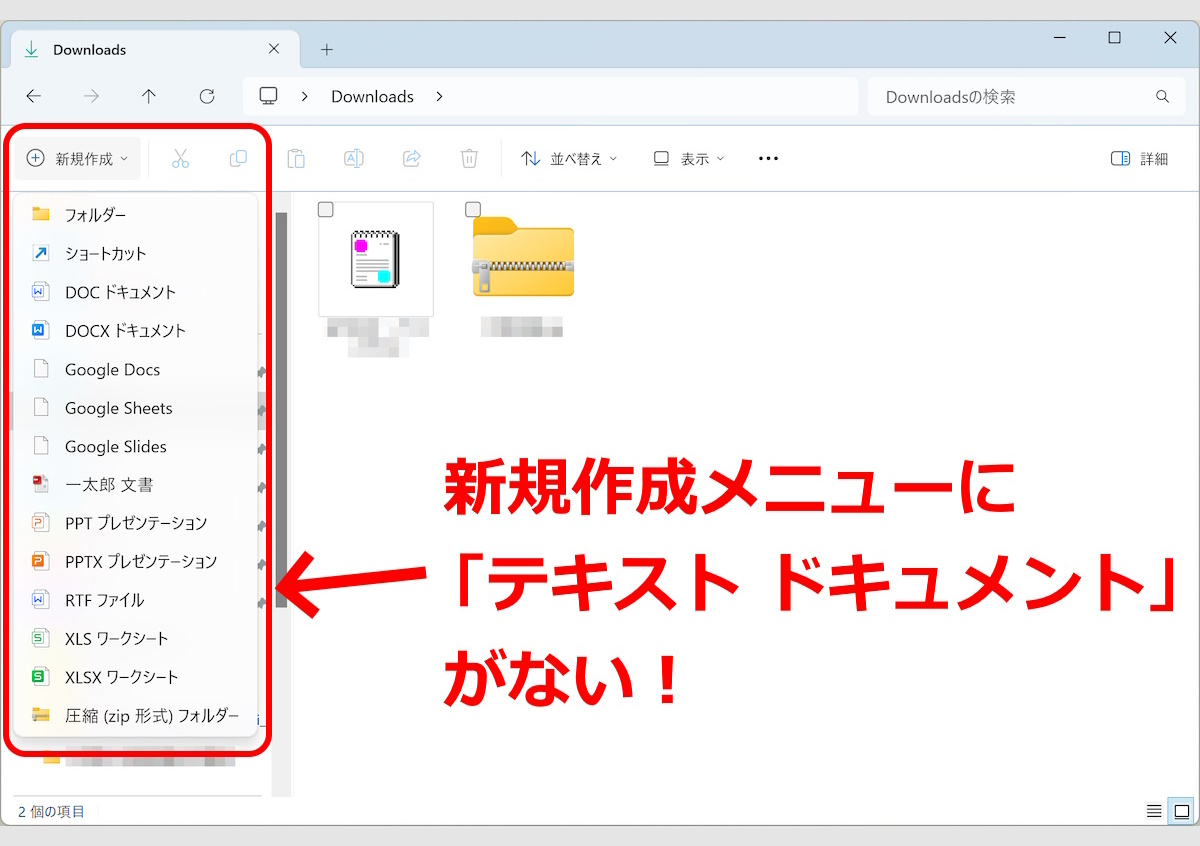Select DOCX ドキュメント menu entry
Screen dimensions: 1200x846
(125, 331)
